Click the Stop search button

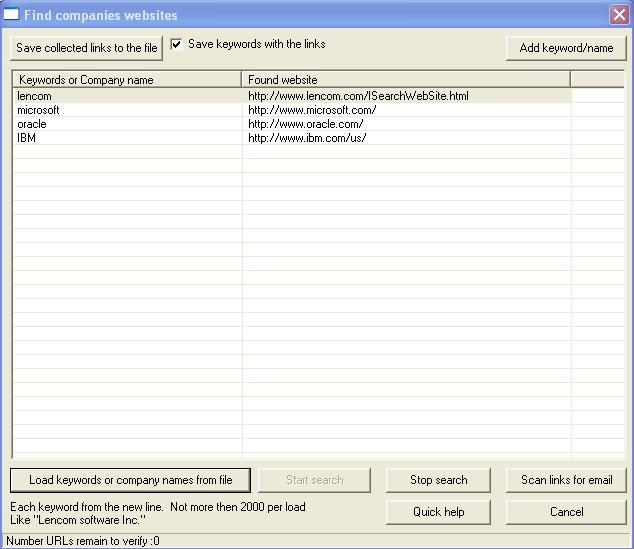(x=438, y=480)
